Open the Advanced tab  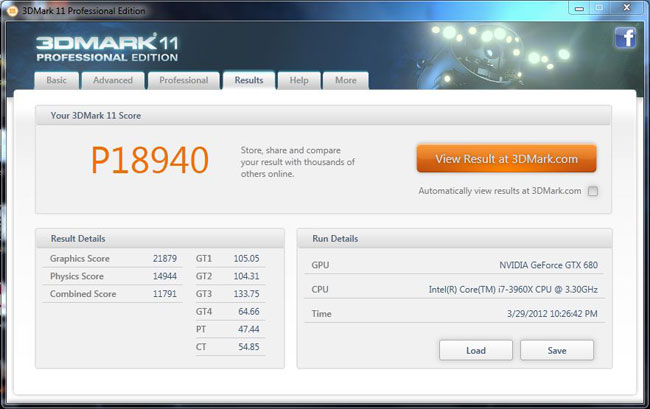pyautogui.click(x=113, y=80)
